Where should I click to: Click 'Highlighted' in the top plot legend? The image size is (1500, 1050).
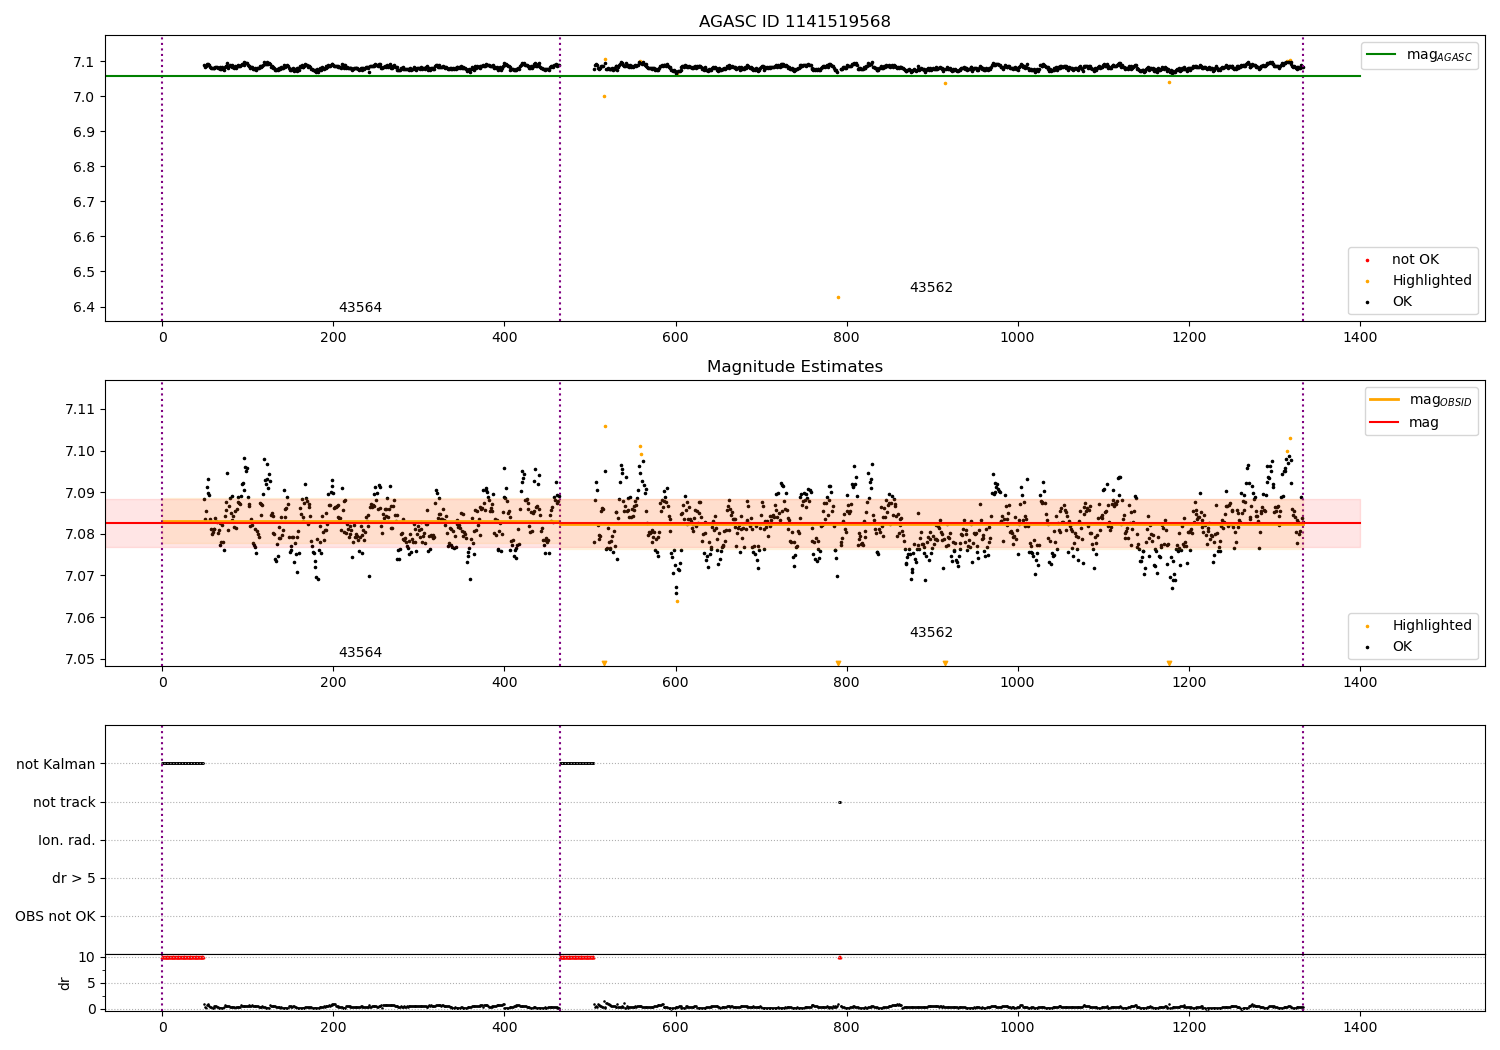[1420, 281]
